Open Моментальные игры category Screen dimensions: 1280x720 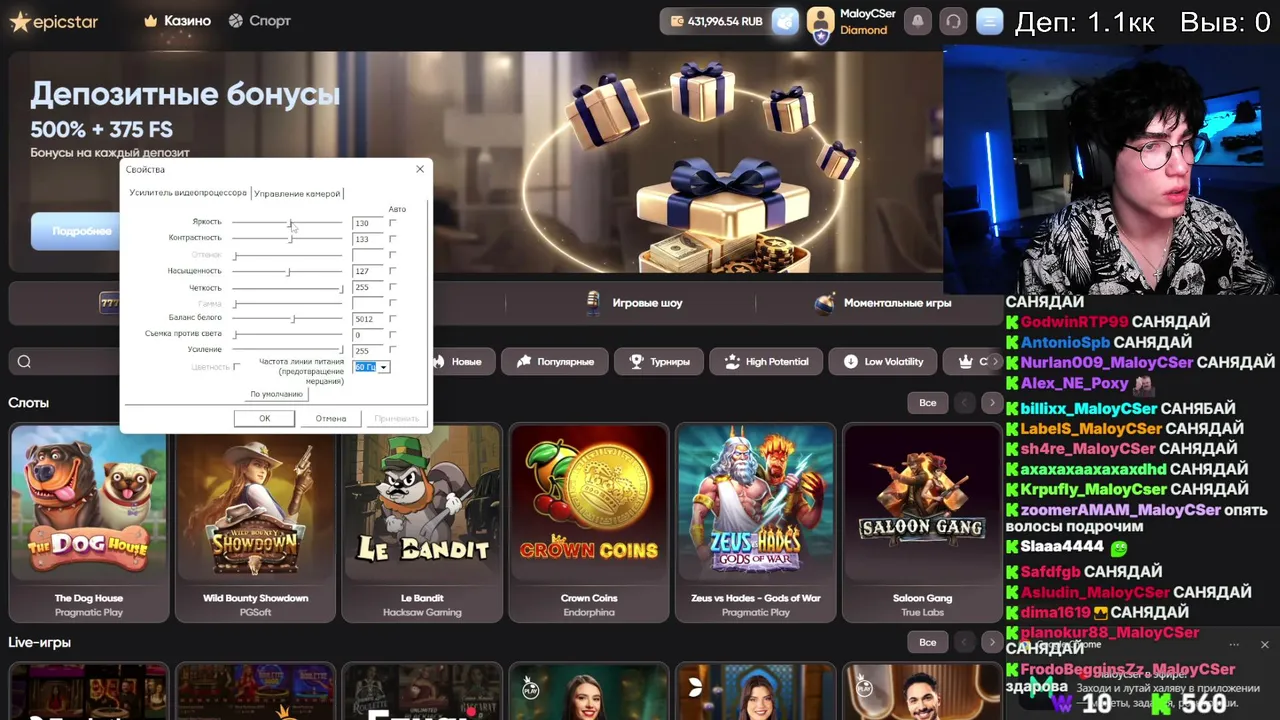883,303
